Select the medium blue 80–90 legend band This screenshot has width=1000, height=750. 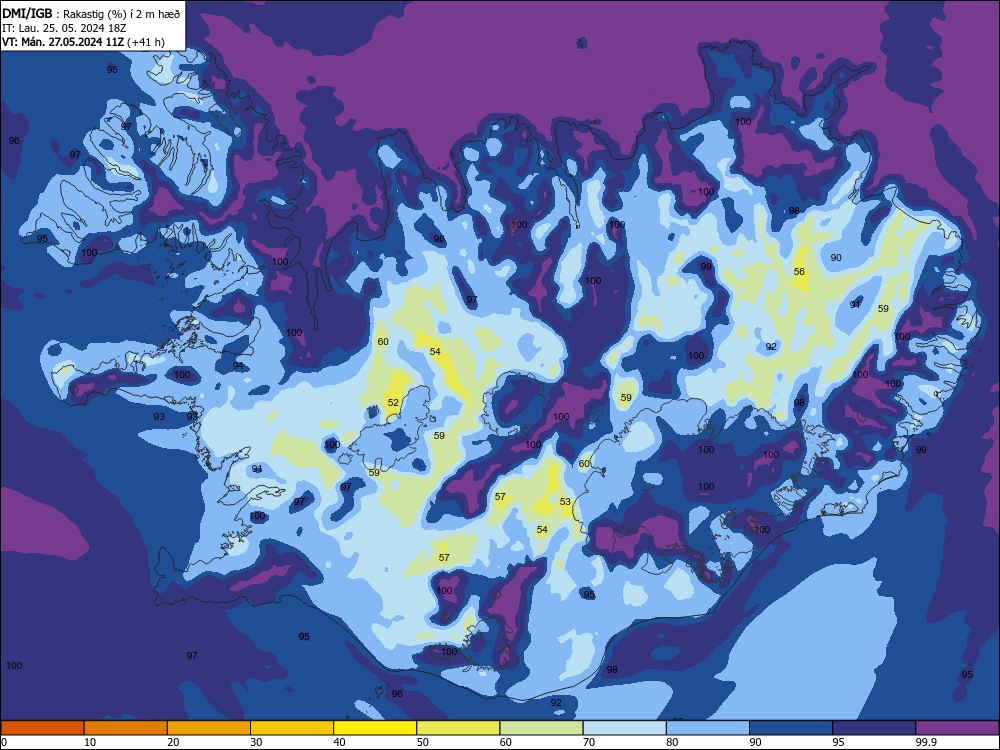coord(708,728)
